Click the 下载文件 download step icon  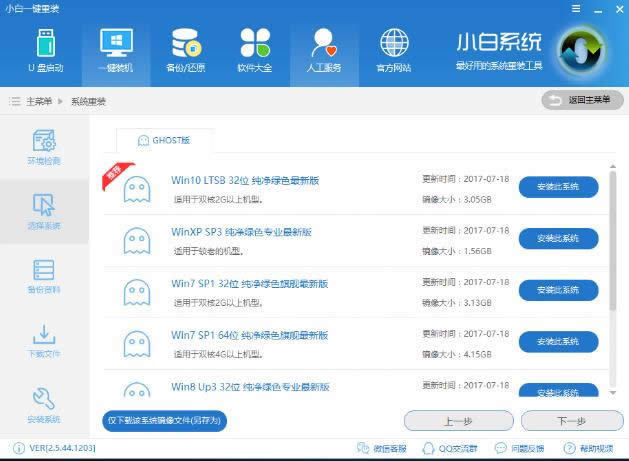44,341
